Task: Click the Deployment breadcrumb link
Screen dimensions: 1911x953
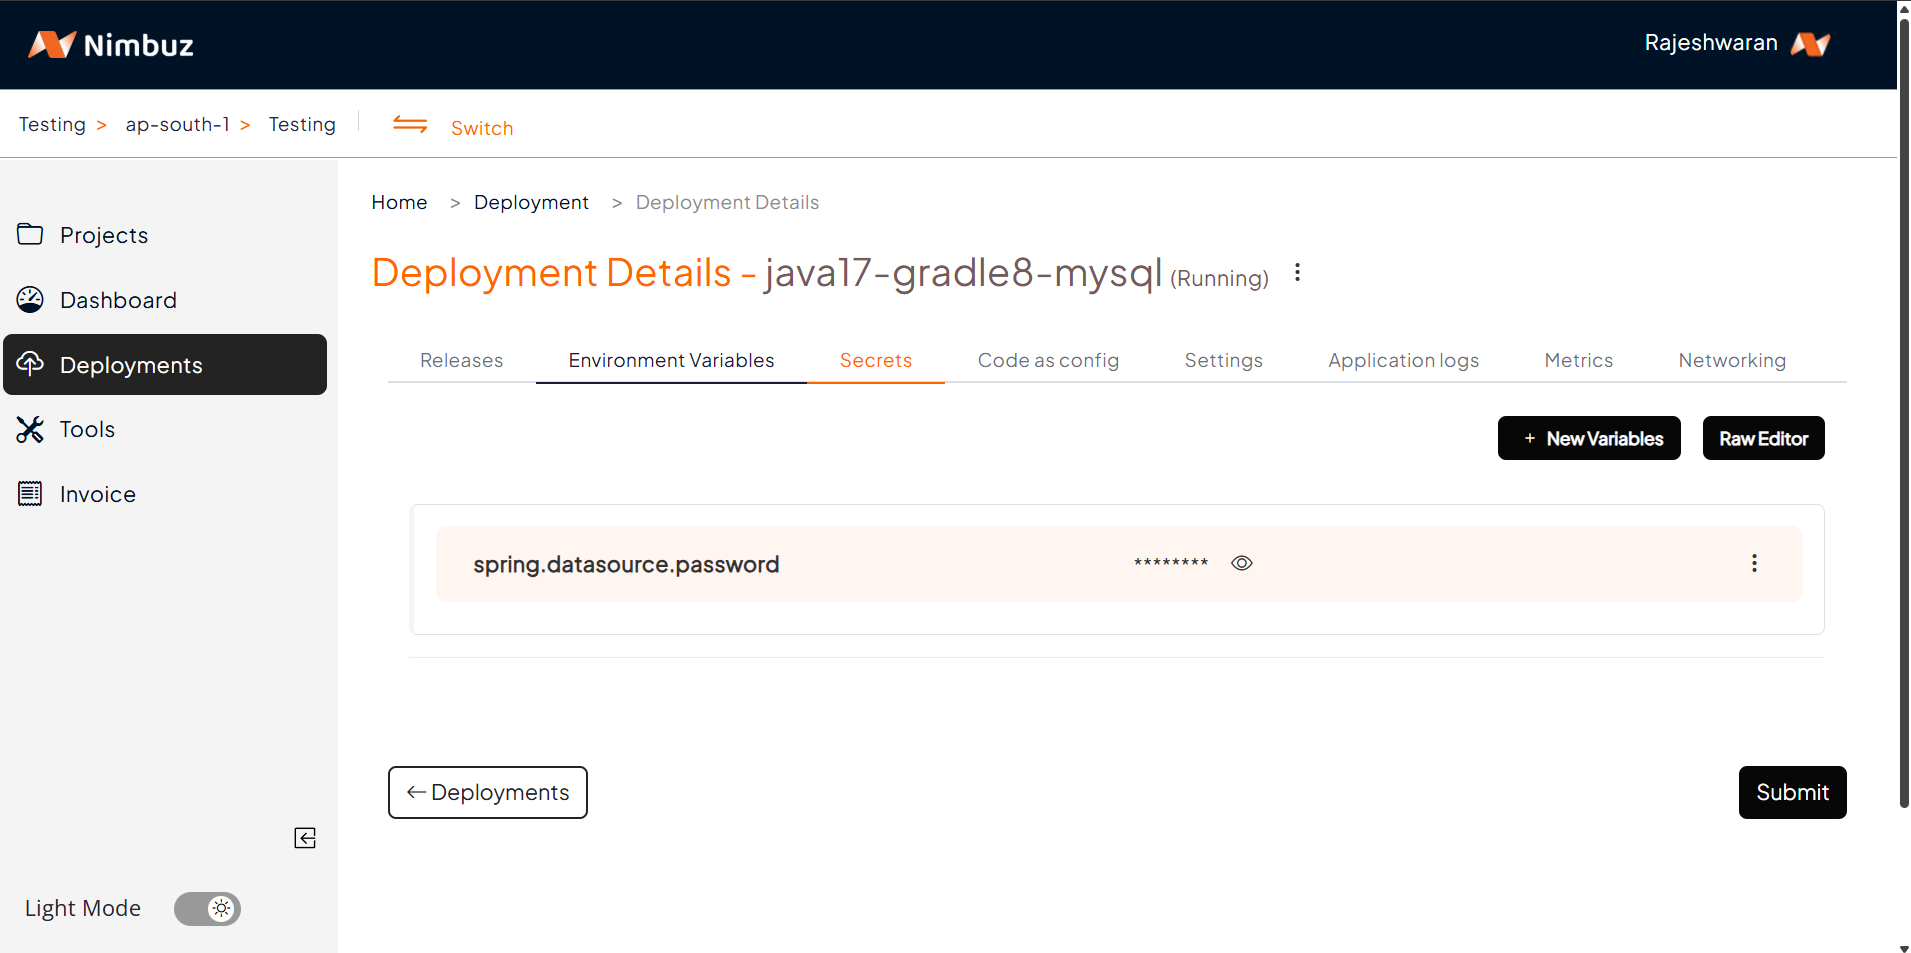Action: click(x=531, y=202)
